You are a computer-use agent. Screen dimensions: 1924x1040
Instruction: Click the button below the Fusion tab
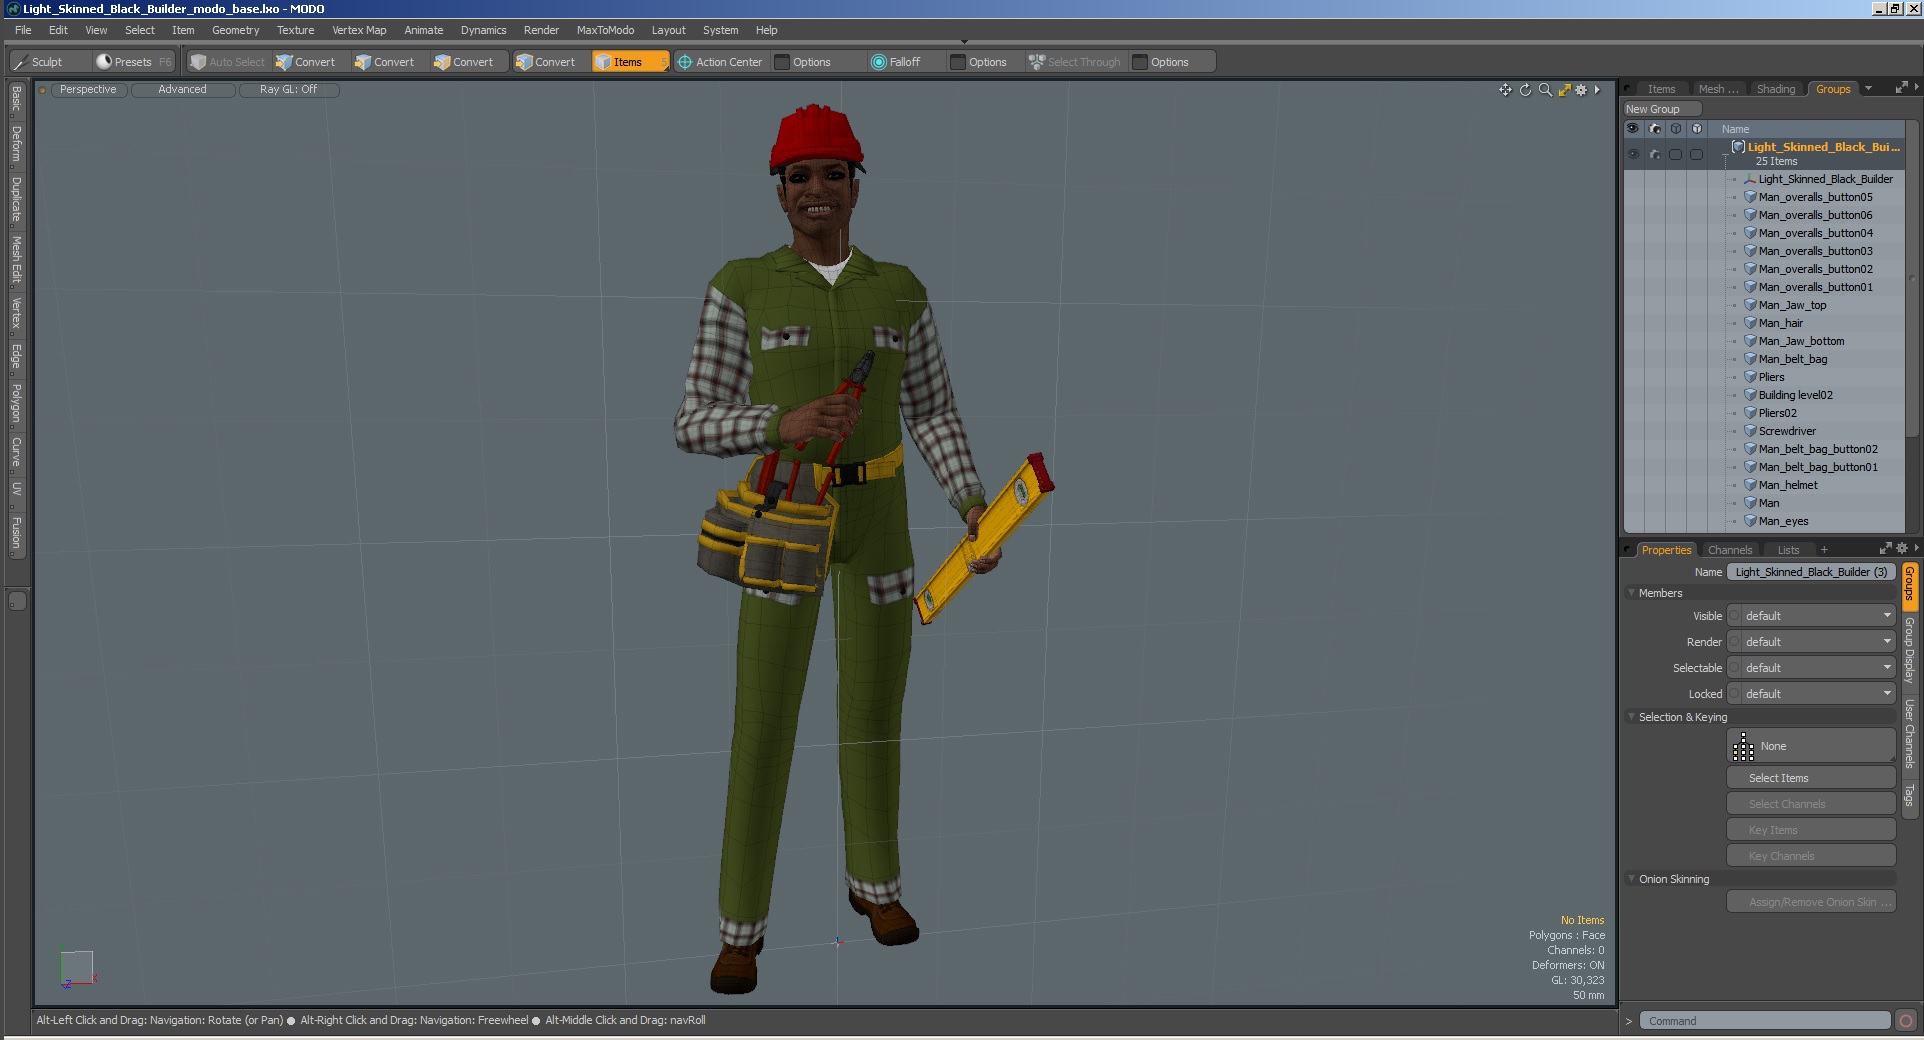(17, 601)
